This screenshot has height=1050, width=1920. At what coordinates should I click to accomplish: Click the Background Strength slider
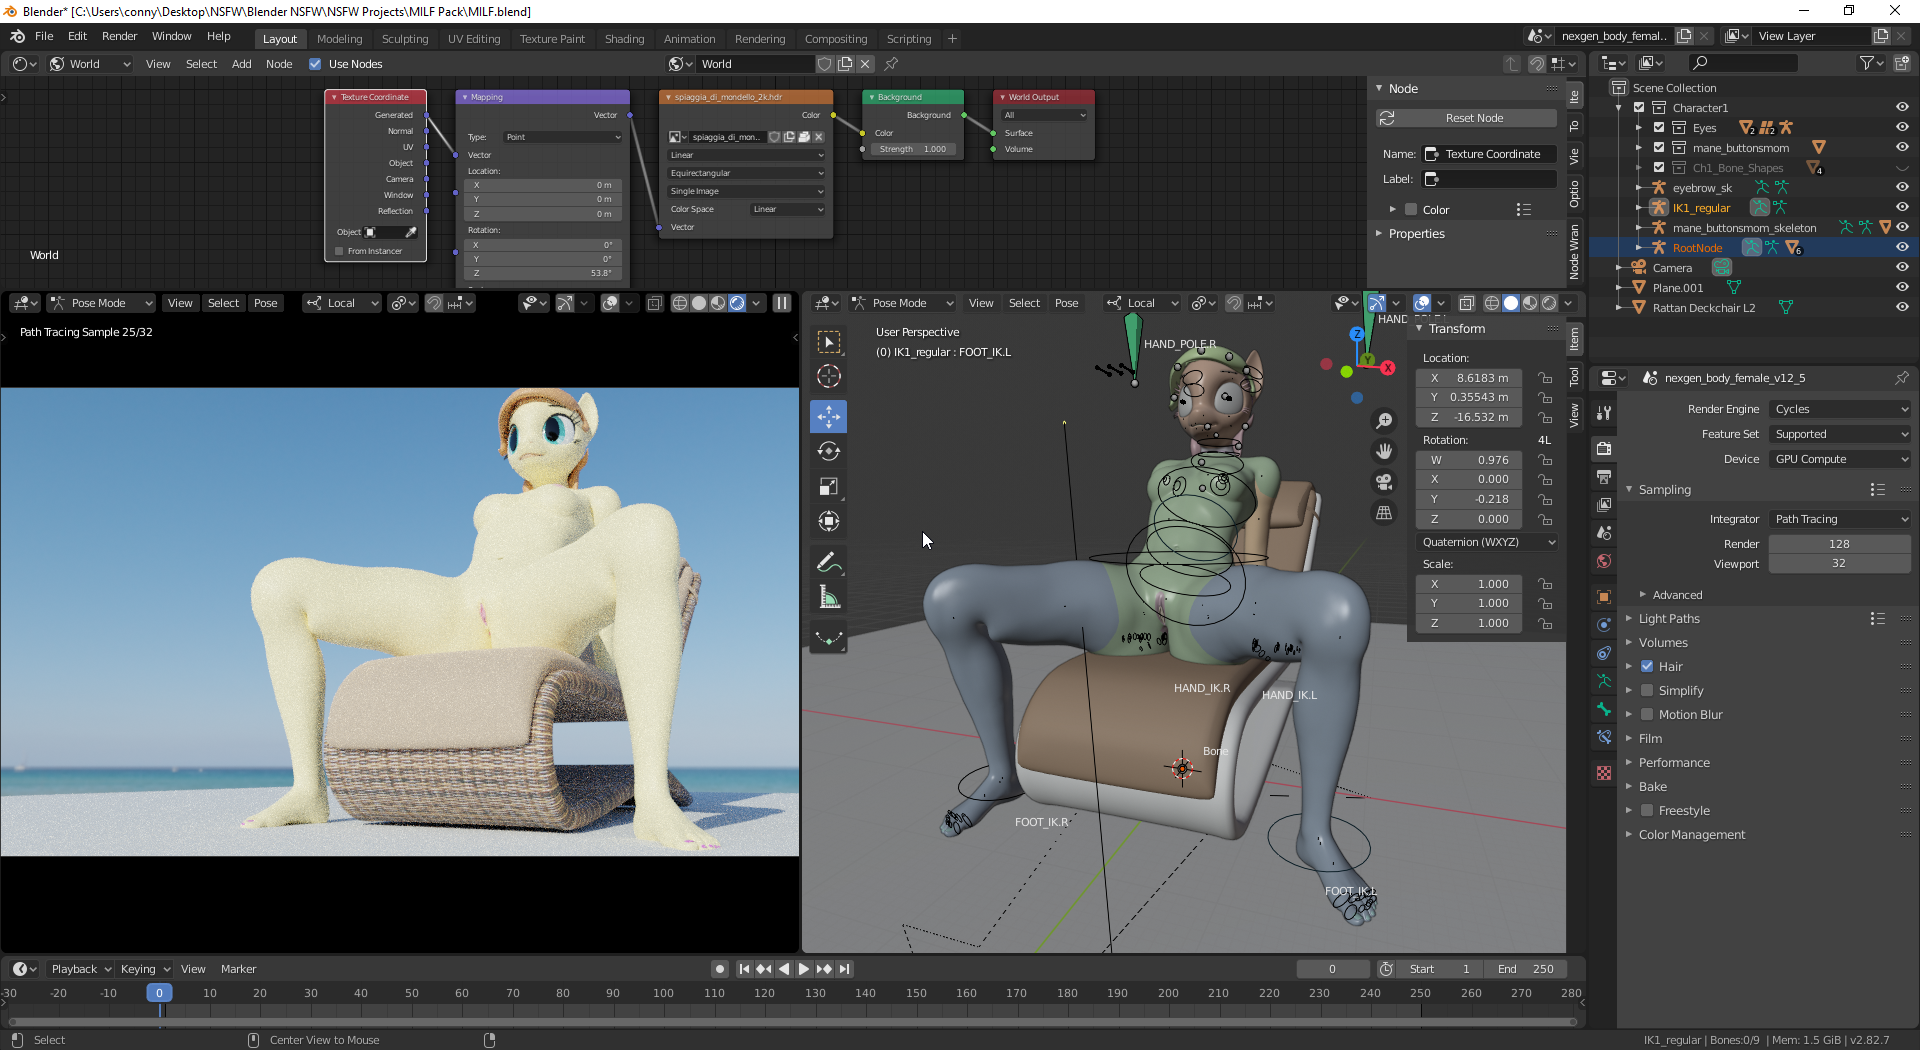pyautogui.click(x=912, y=149)
